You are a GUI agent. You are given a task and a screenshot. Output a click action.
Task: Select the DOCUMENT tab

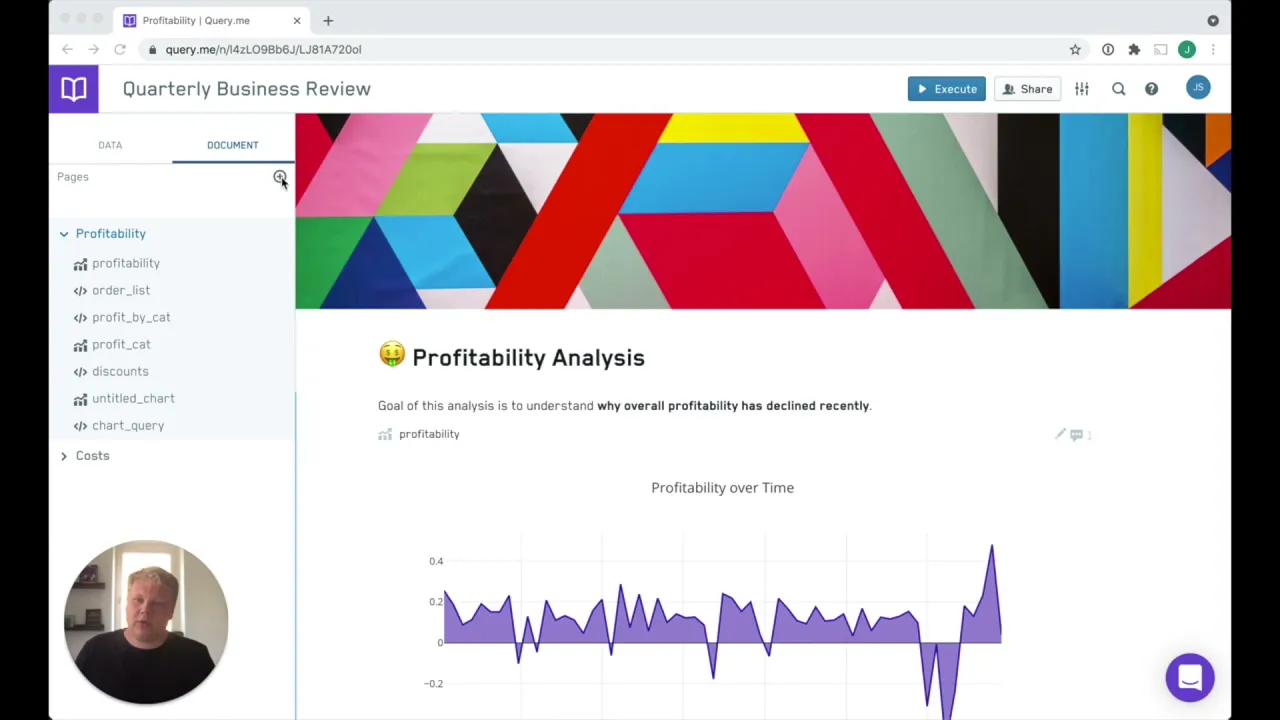click(232, 145)
